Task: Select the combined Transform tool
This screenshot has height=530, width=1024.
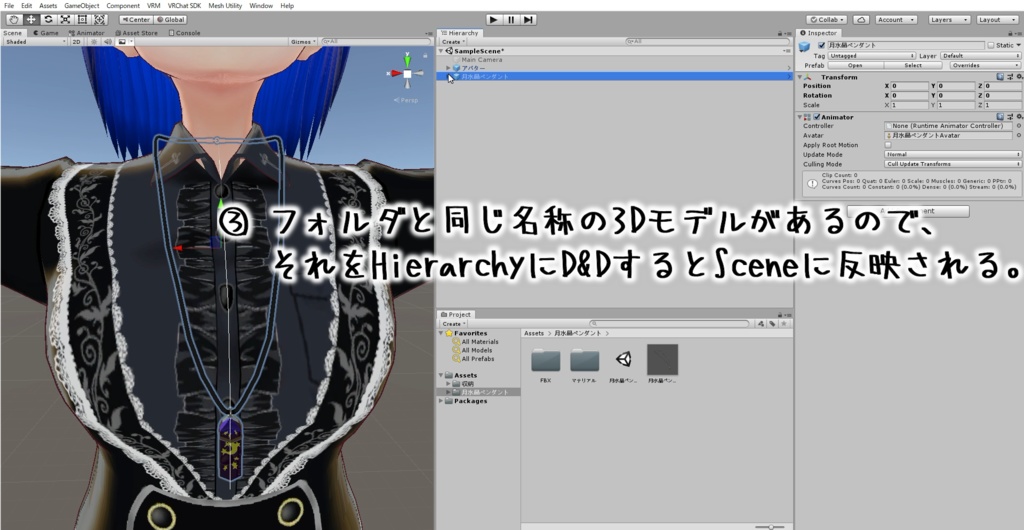Action: coord(100,20)
